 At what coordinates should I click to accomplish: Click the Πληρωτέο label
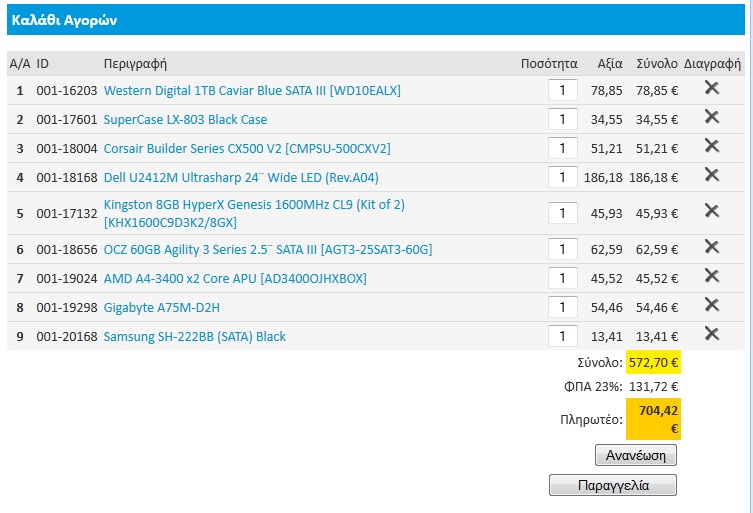[x=591, y=420]
